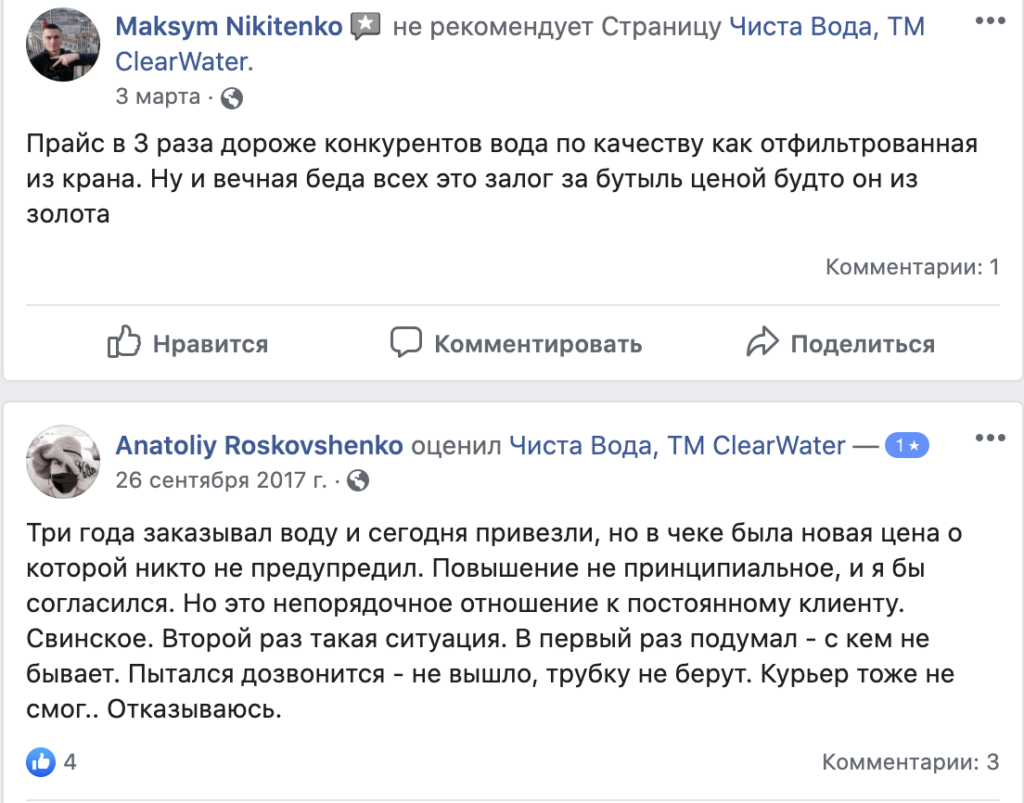Open Maksym Nikitenko profile link
1024x803 pixels.
pos(229,27)
